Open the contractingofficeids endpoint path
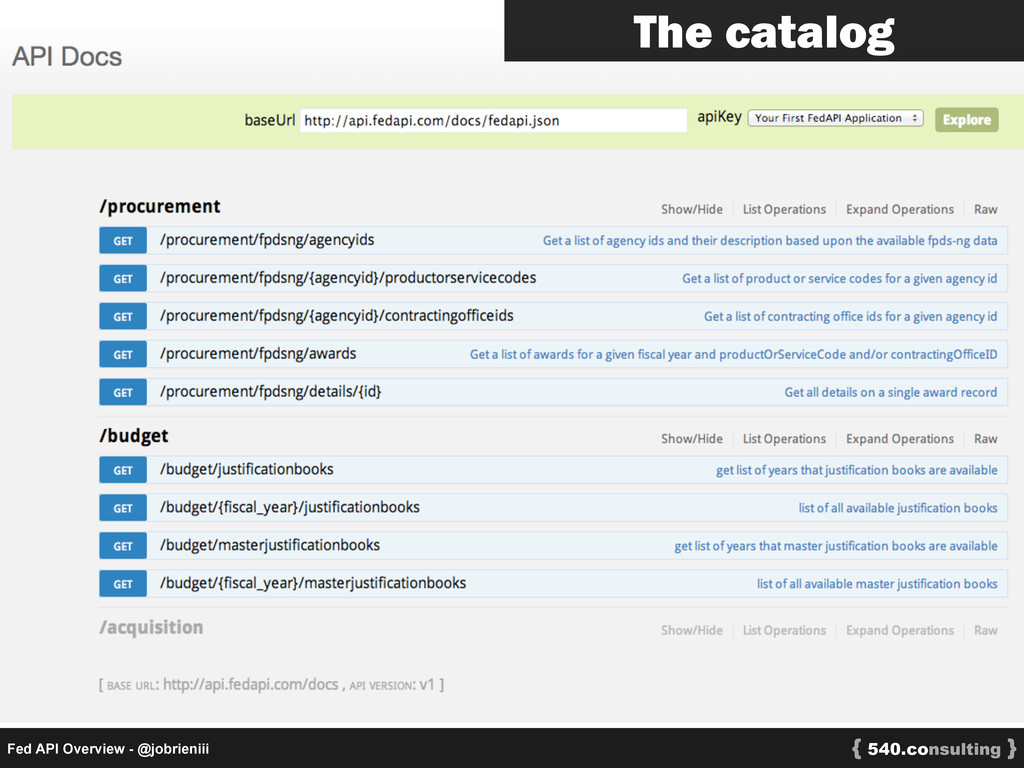The width and height of the screenshot is (1024, 768). 337,315
